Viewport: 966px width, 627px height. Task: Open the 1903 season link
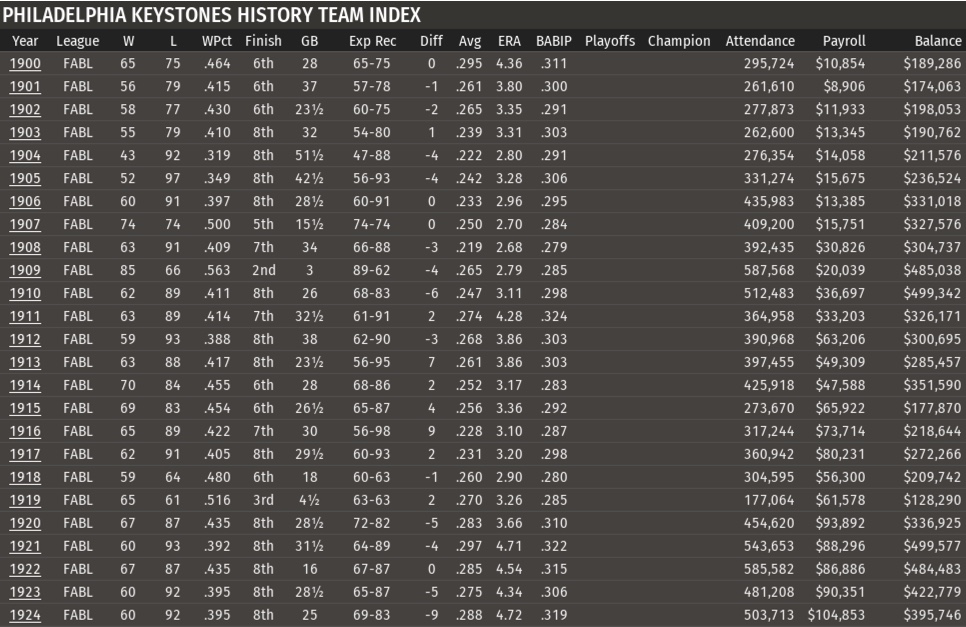[25, 132]
